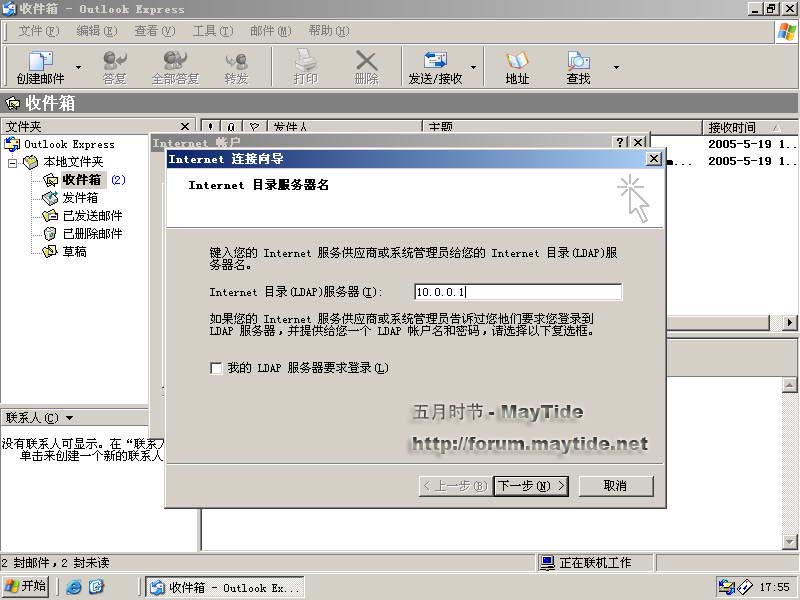Click the LDAP server name input field

[x=518, y=292]
